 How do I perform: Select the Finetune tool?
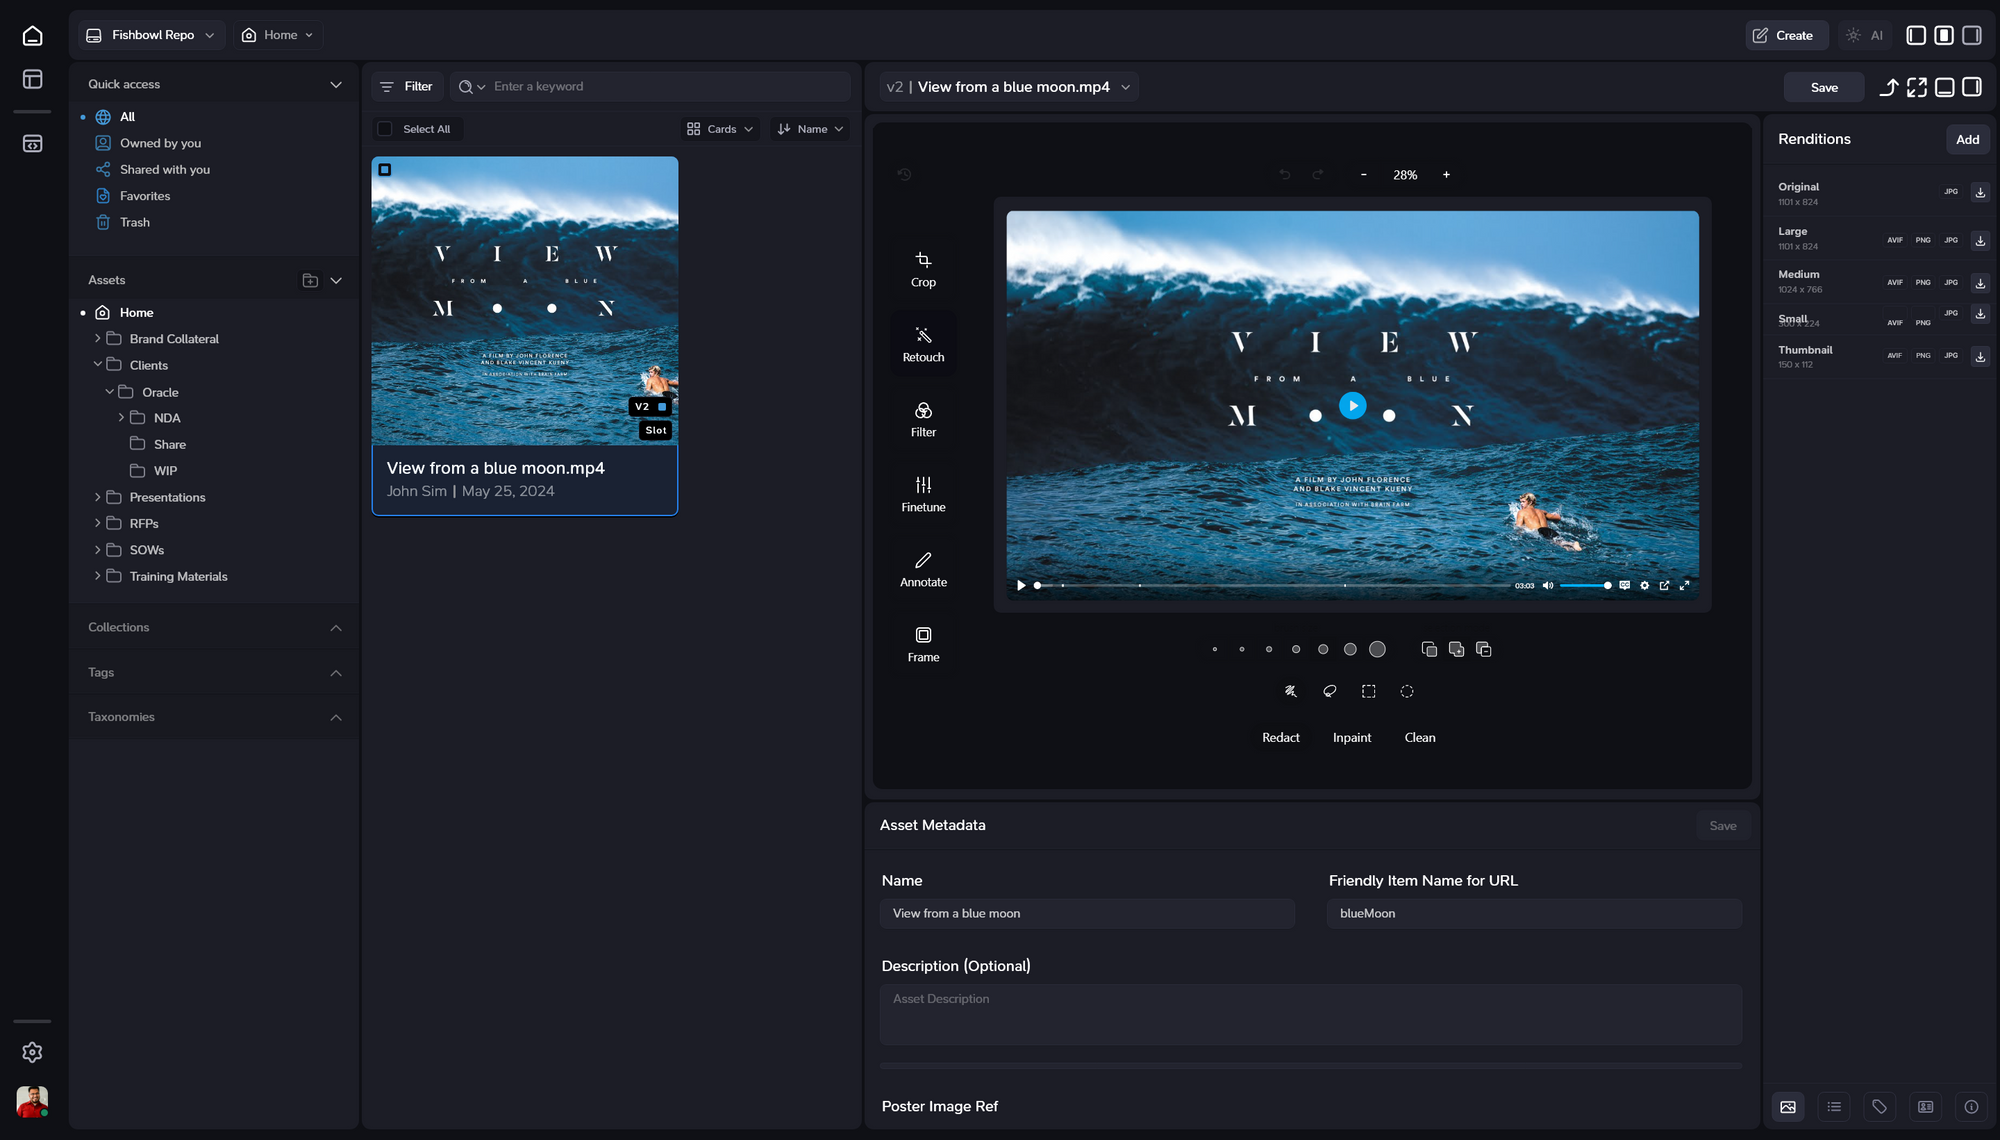point(923,494)
